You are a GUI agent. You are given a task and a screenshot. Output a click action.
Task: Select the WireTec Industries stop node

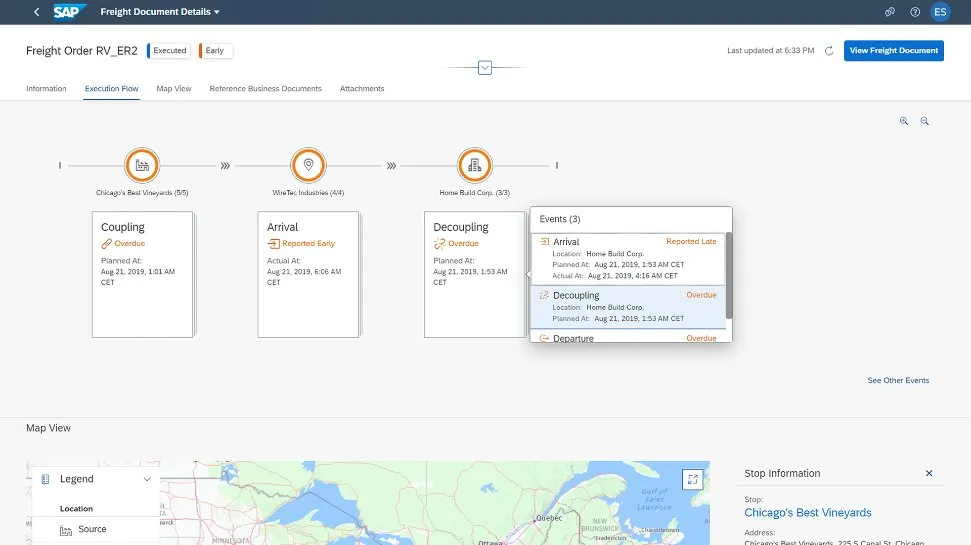[308, 165]
